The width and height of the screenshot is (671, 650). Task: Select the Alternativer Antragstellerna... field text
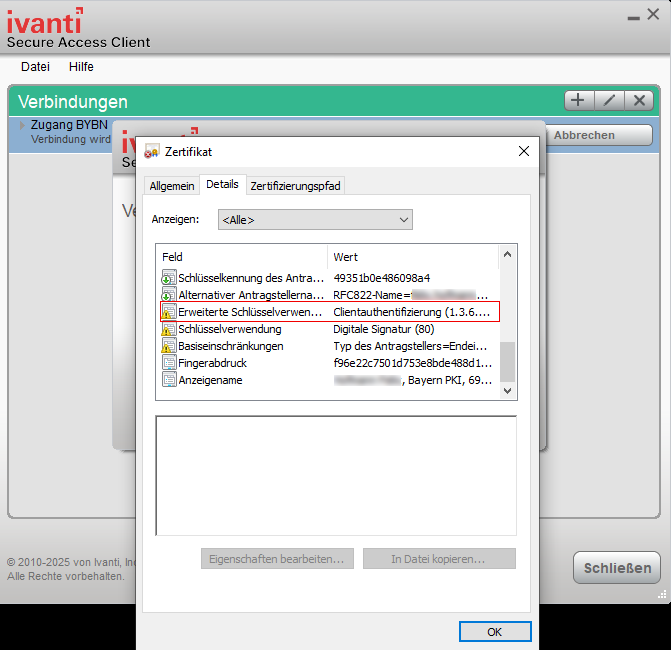(x=251, y=295)
